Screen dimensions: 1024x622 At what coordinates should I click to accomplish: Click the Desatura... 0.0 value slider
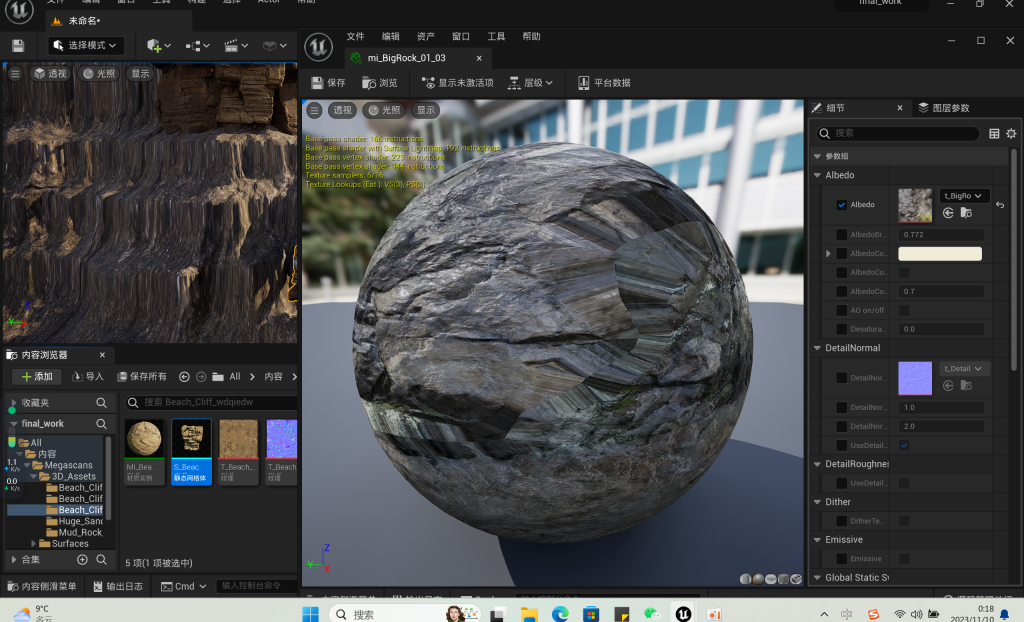click(x=941, y=329)
